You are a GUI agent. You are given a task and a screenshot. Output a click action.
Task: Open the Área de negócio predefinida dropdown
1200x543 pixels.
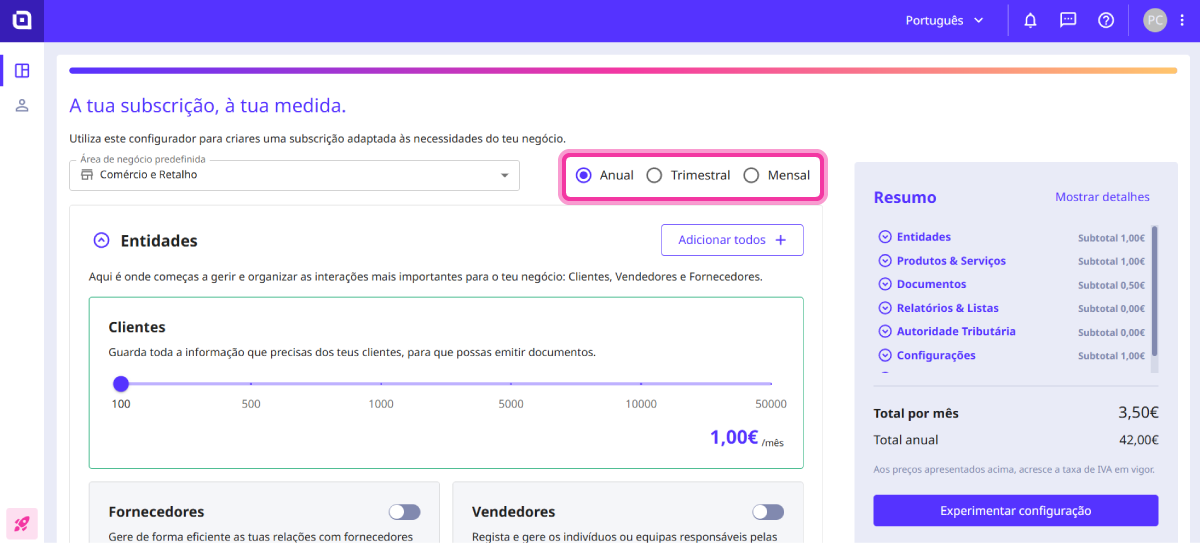click(295, 175)
